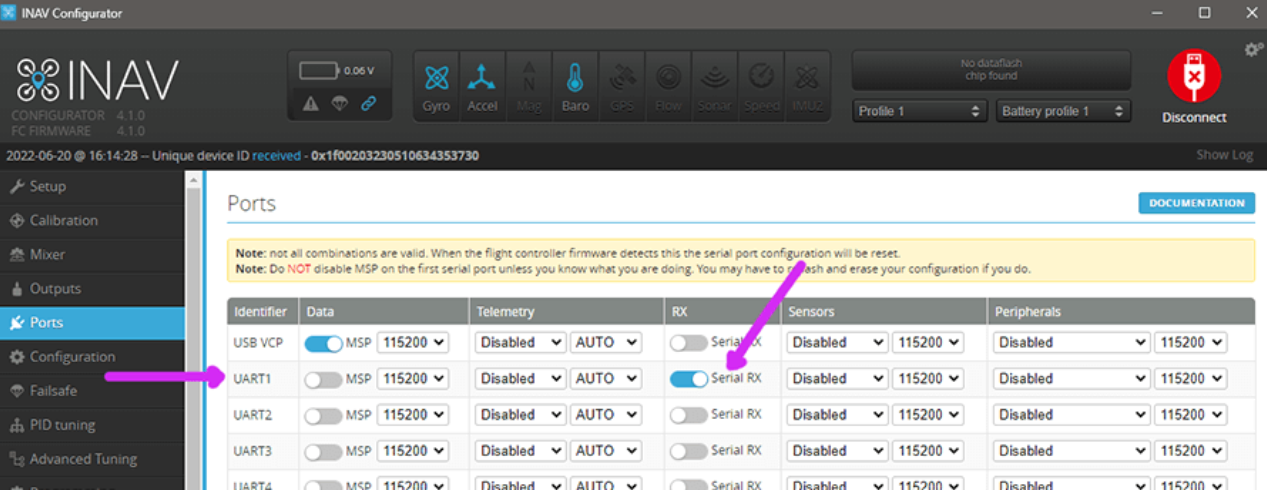
Task: Open UART3 Telemetry Disabled dropdown
Action: [x=520, y=450]
